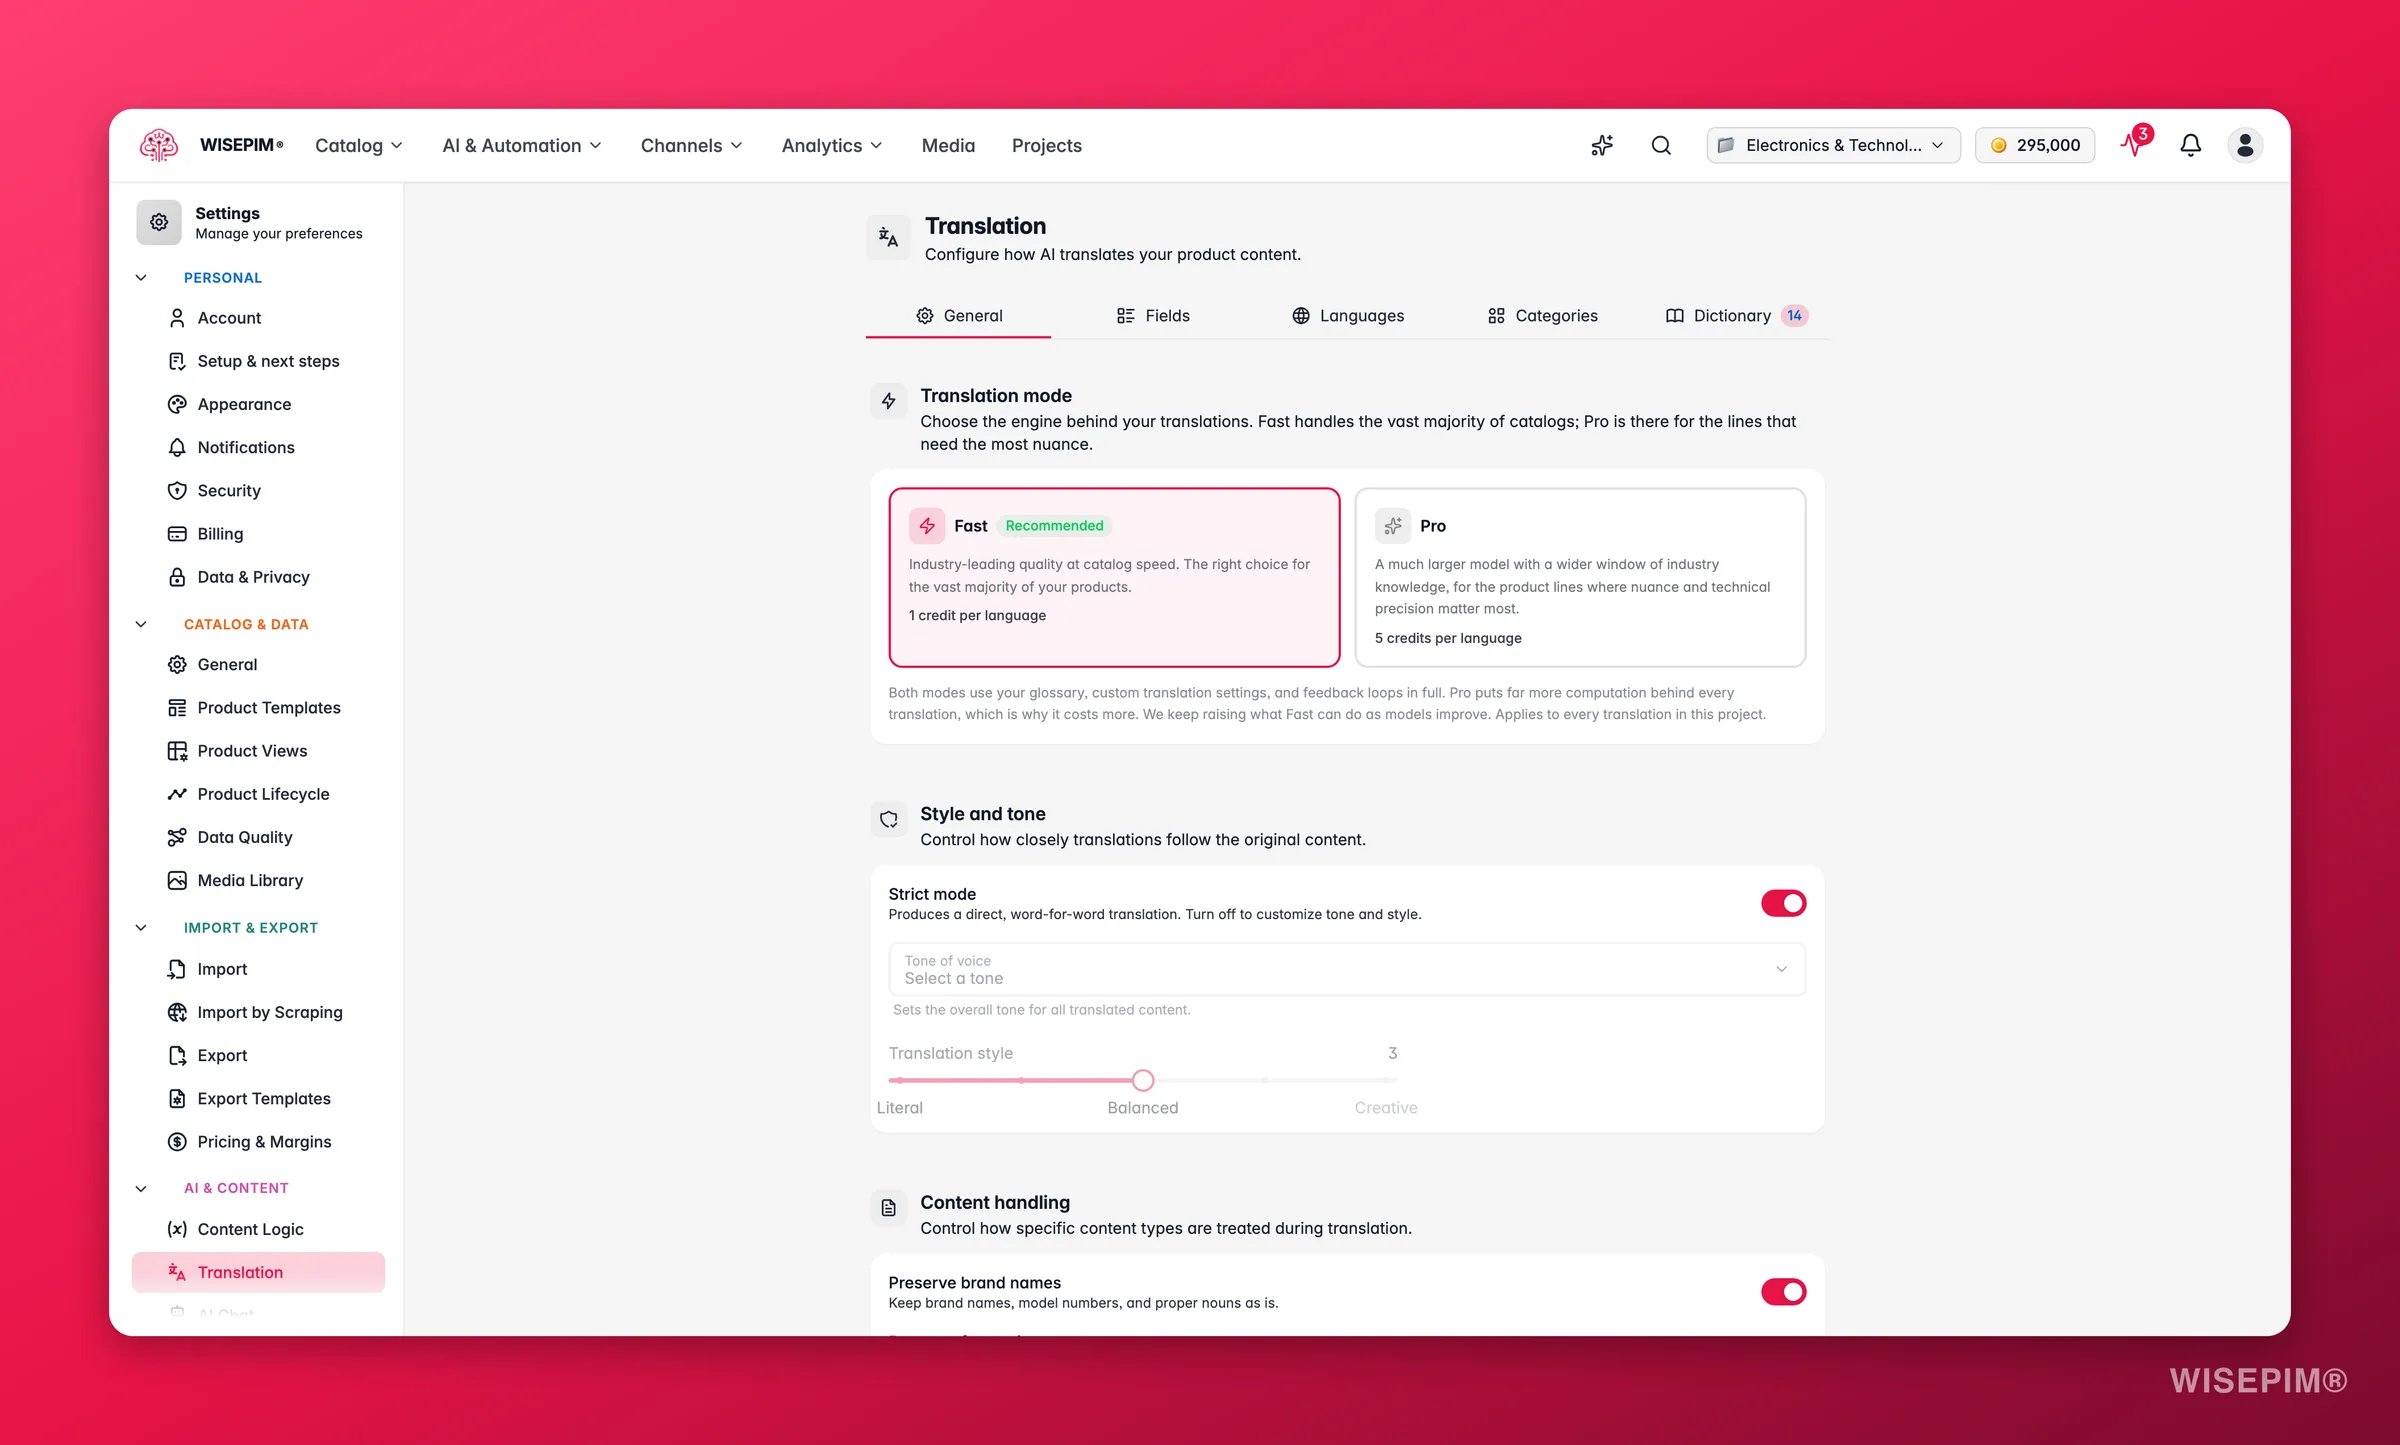Click the Translation style slider handle

coord(1143,1080)
